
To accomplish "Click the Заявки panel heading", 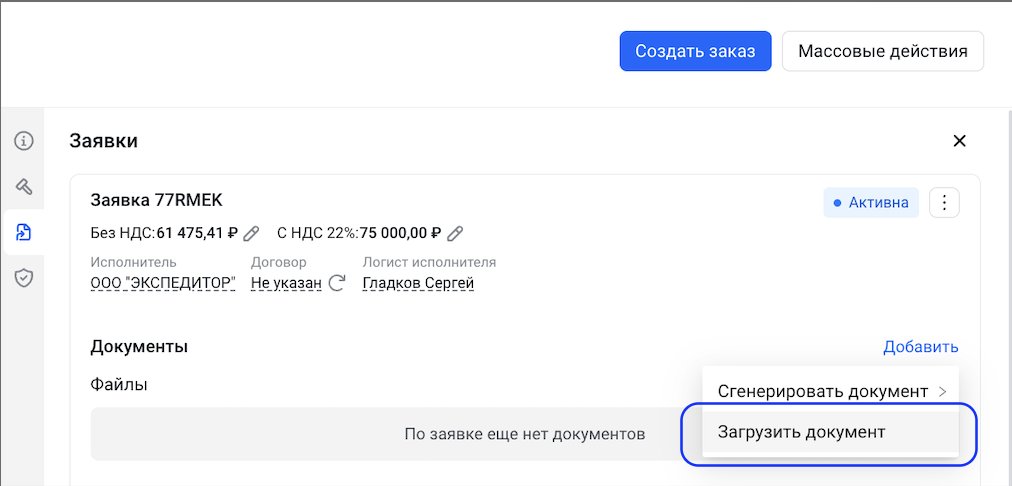I will (103, 141).
